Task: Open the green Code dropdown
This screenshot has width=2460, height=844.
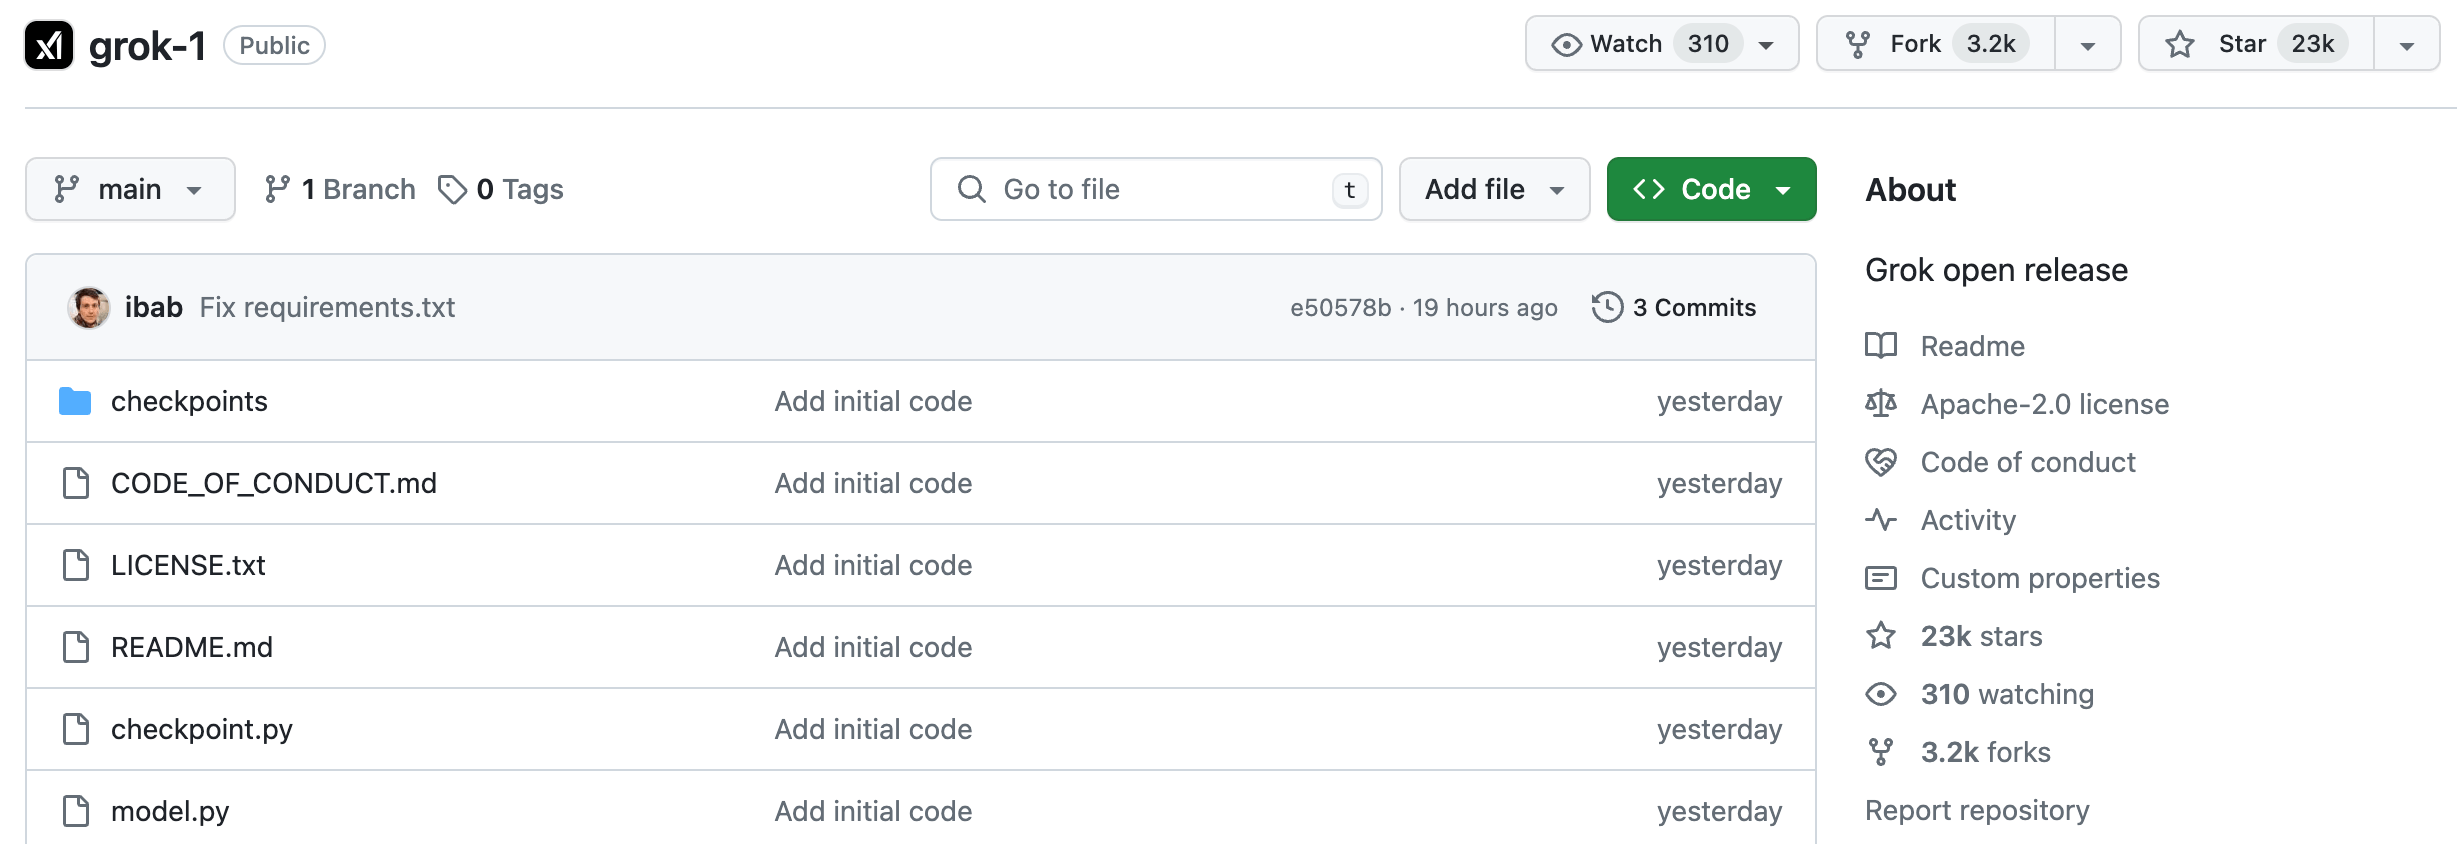Action: 1711,189
